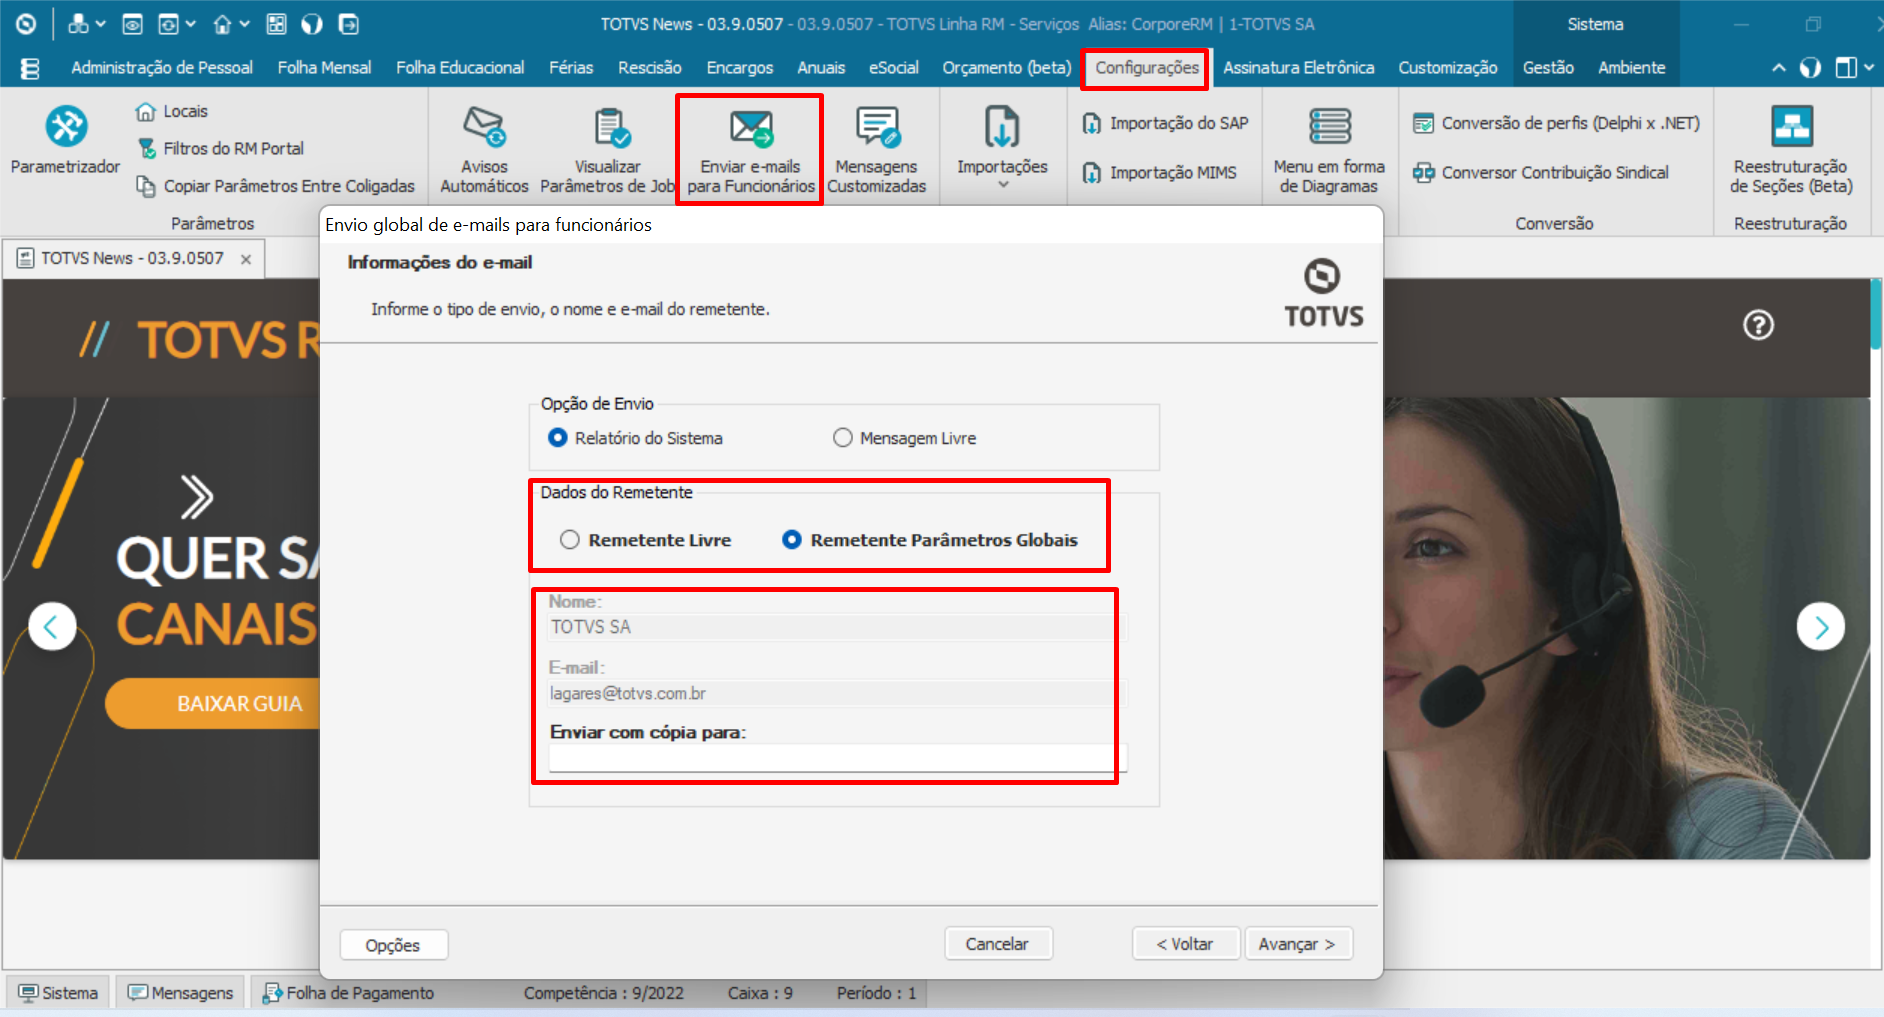1884x1017 pixels.
Task: Open Avisos Automáticos
Action: point(484,150)
